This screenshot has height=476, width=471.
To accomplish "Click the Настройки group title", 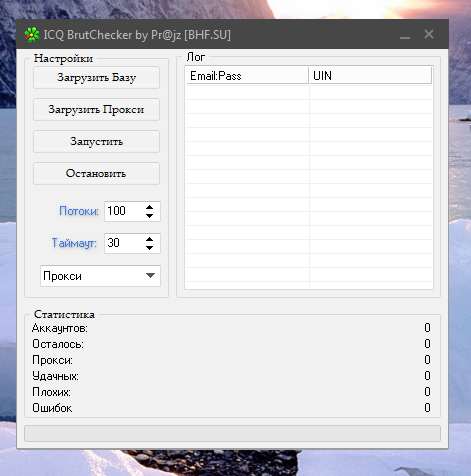I will tap(63, 58).
